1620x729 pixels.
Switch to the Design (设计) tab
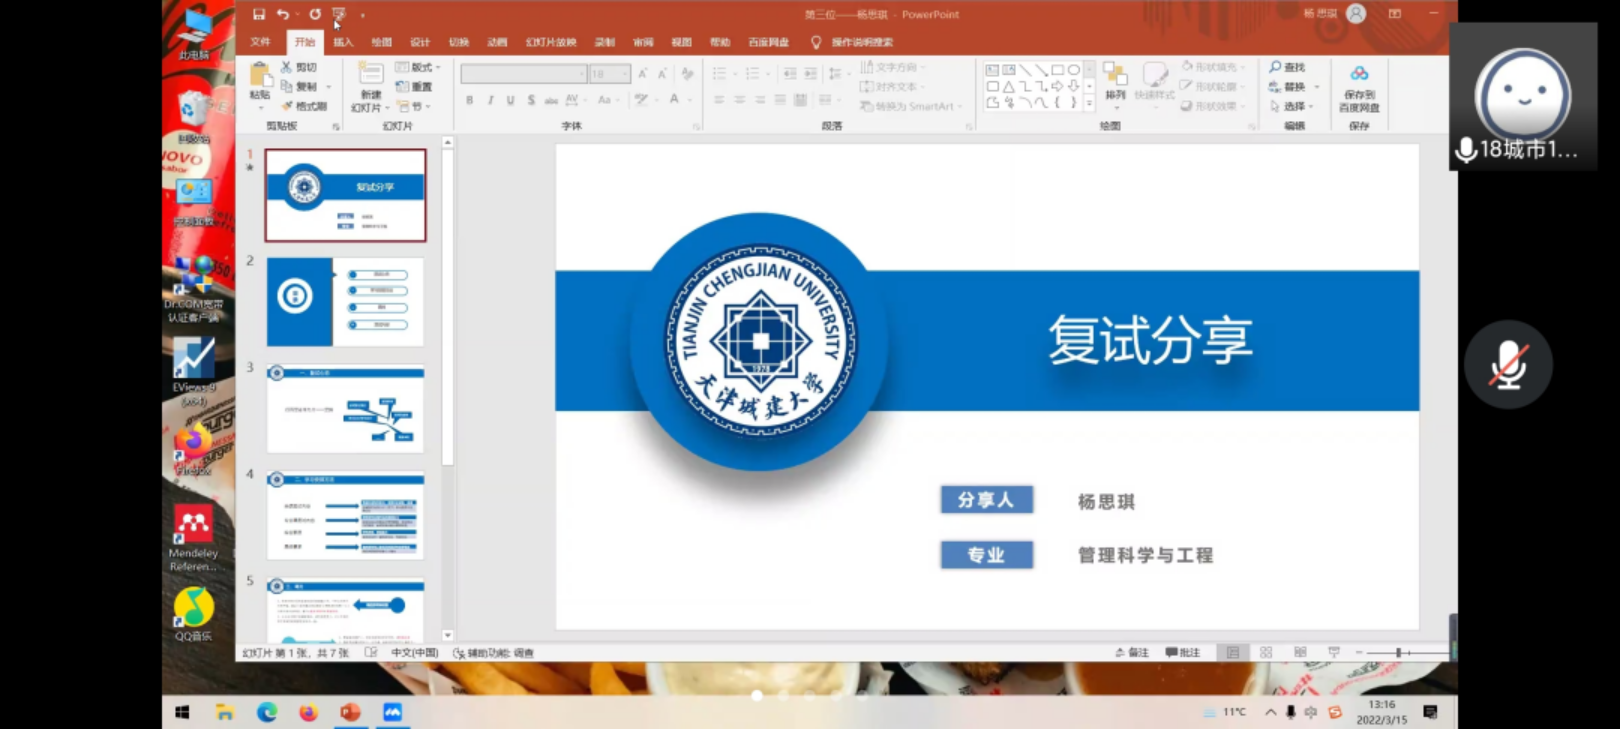coord(420,42)
